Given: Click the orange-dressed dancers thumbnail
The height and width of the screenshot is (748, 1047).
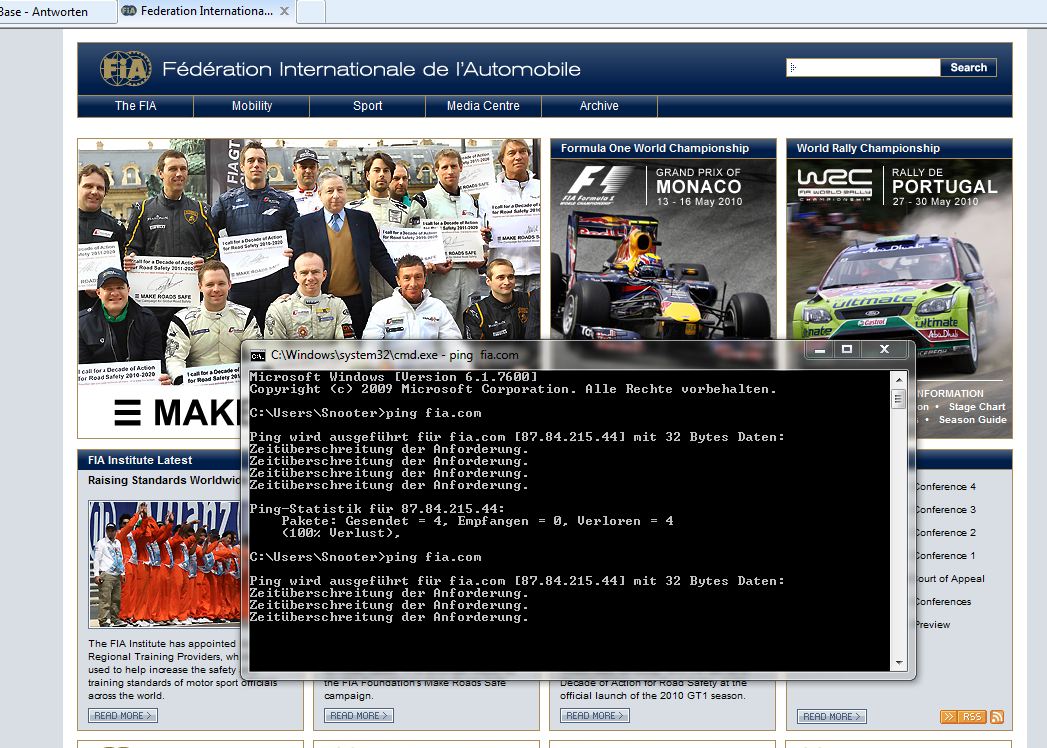Looking at the screenshot, I should point(164,564).
